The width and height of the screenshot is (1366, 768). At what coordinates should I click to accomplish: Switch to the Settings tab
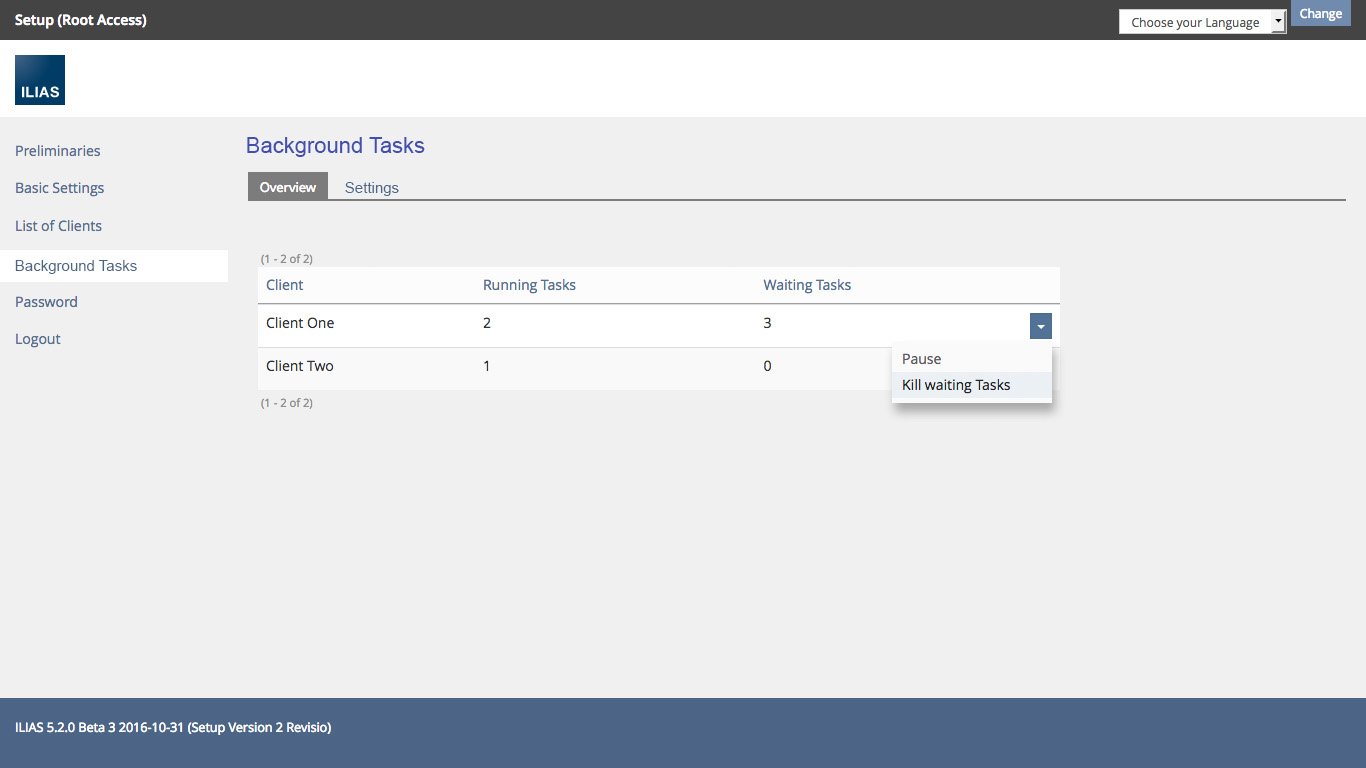[371, 187]
